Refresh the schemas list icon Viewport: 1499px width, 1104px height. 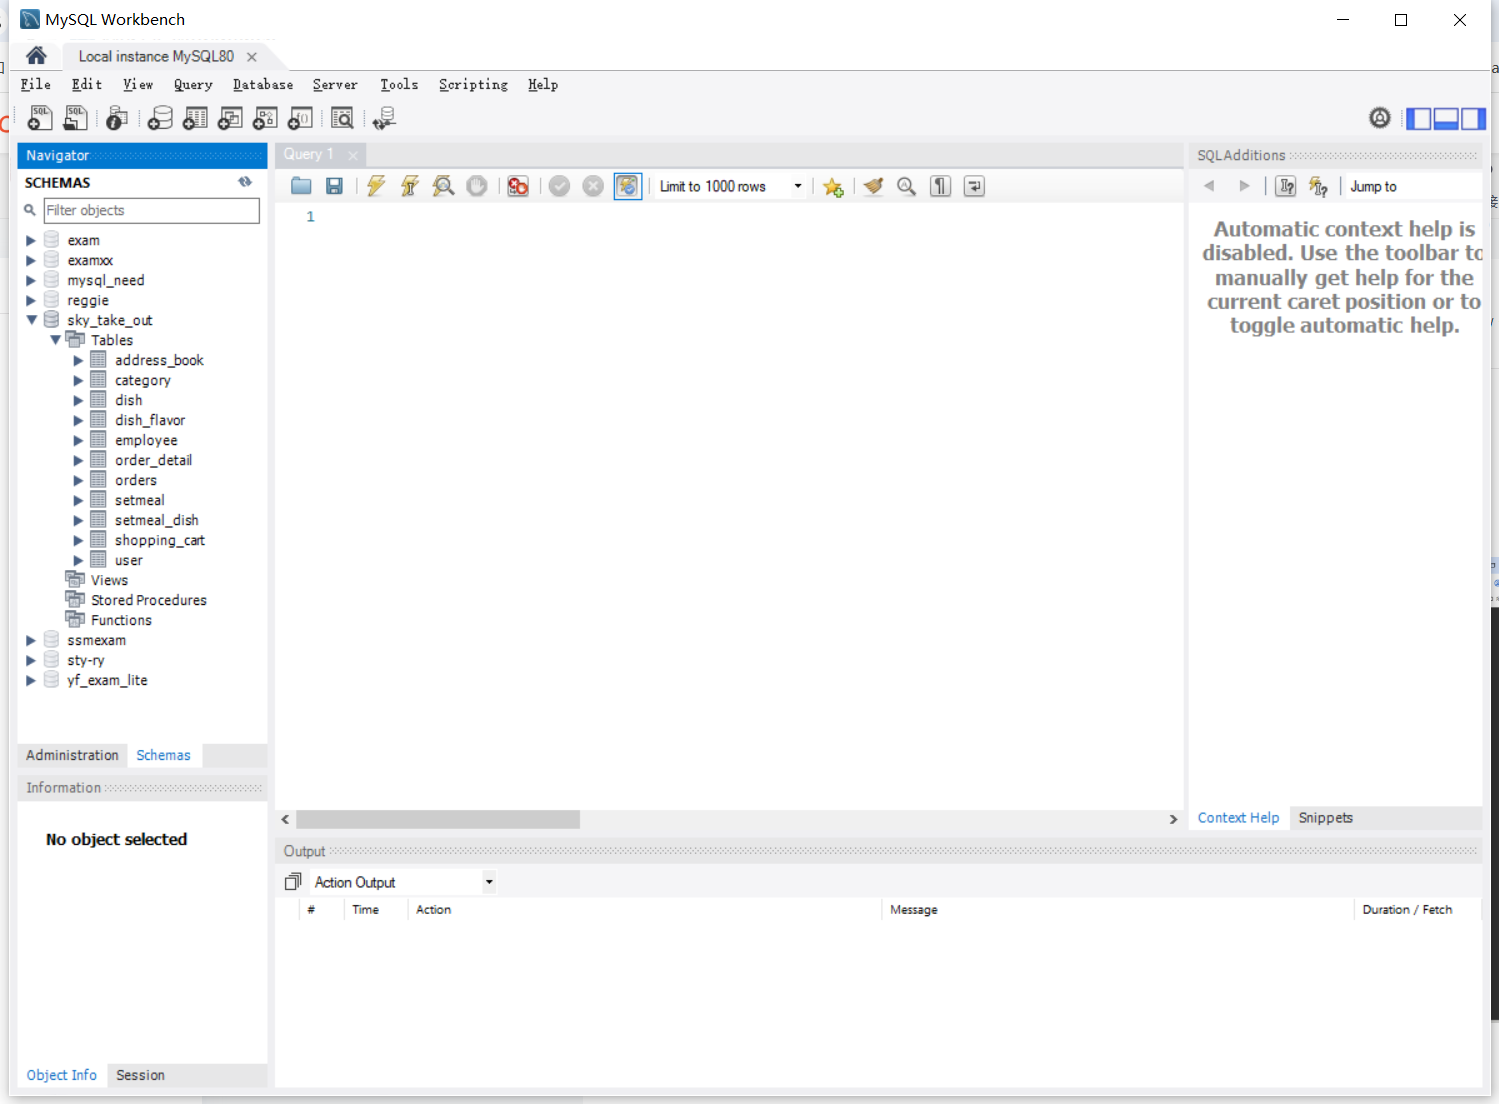pyautogui.click(x=245, y=182)
